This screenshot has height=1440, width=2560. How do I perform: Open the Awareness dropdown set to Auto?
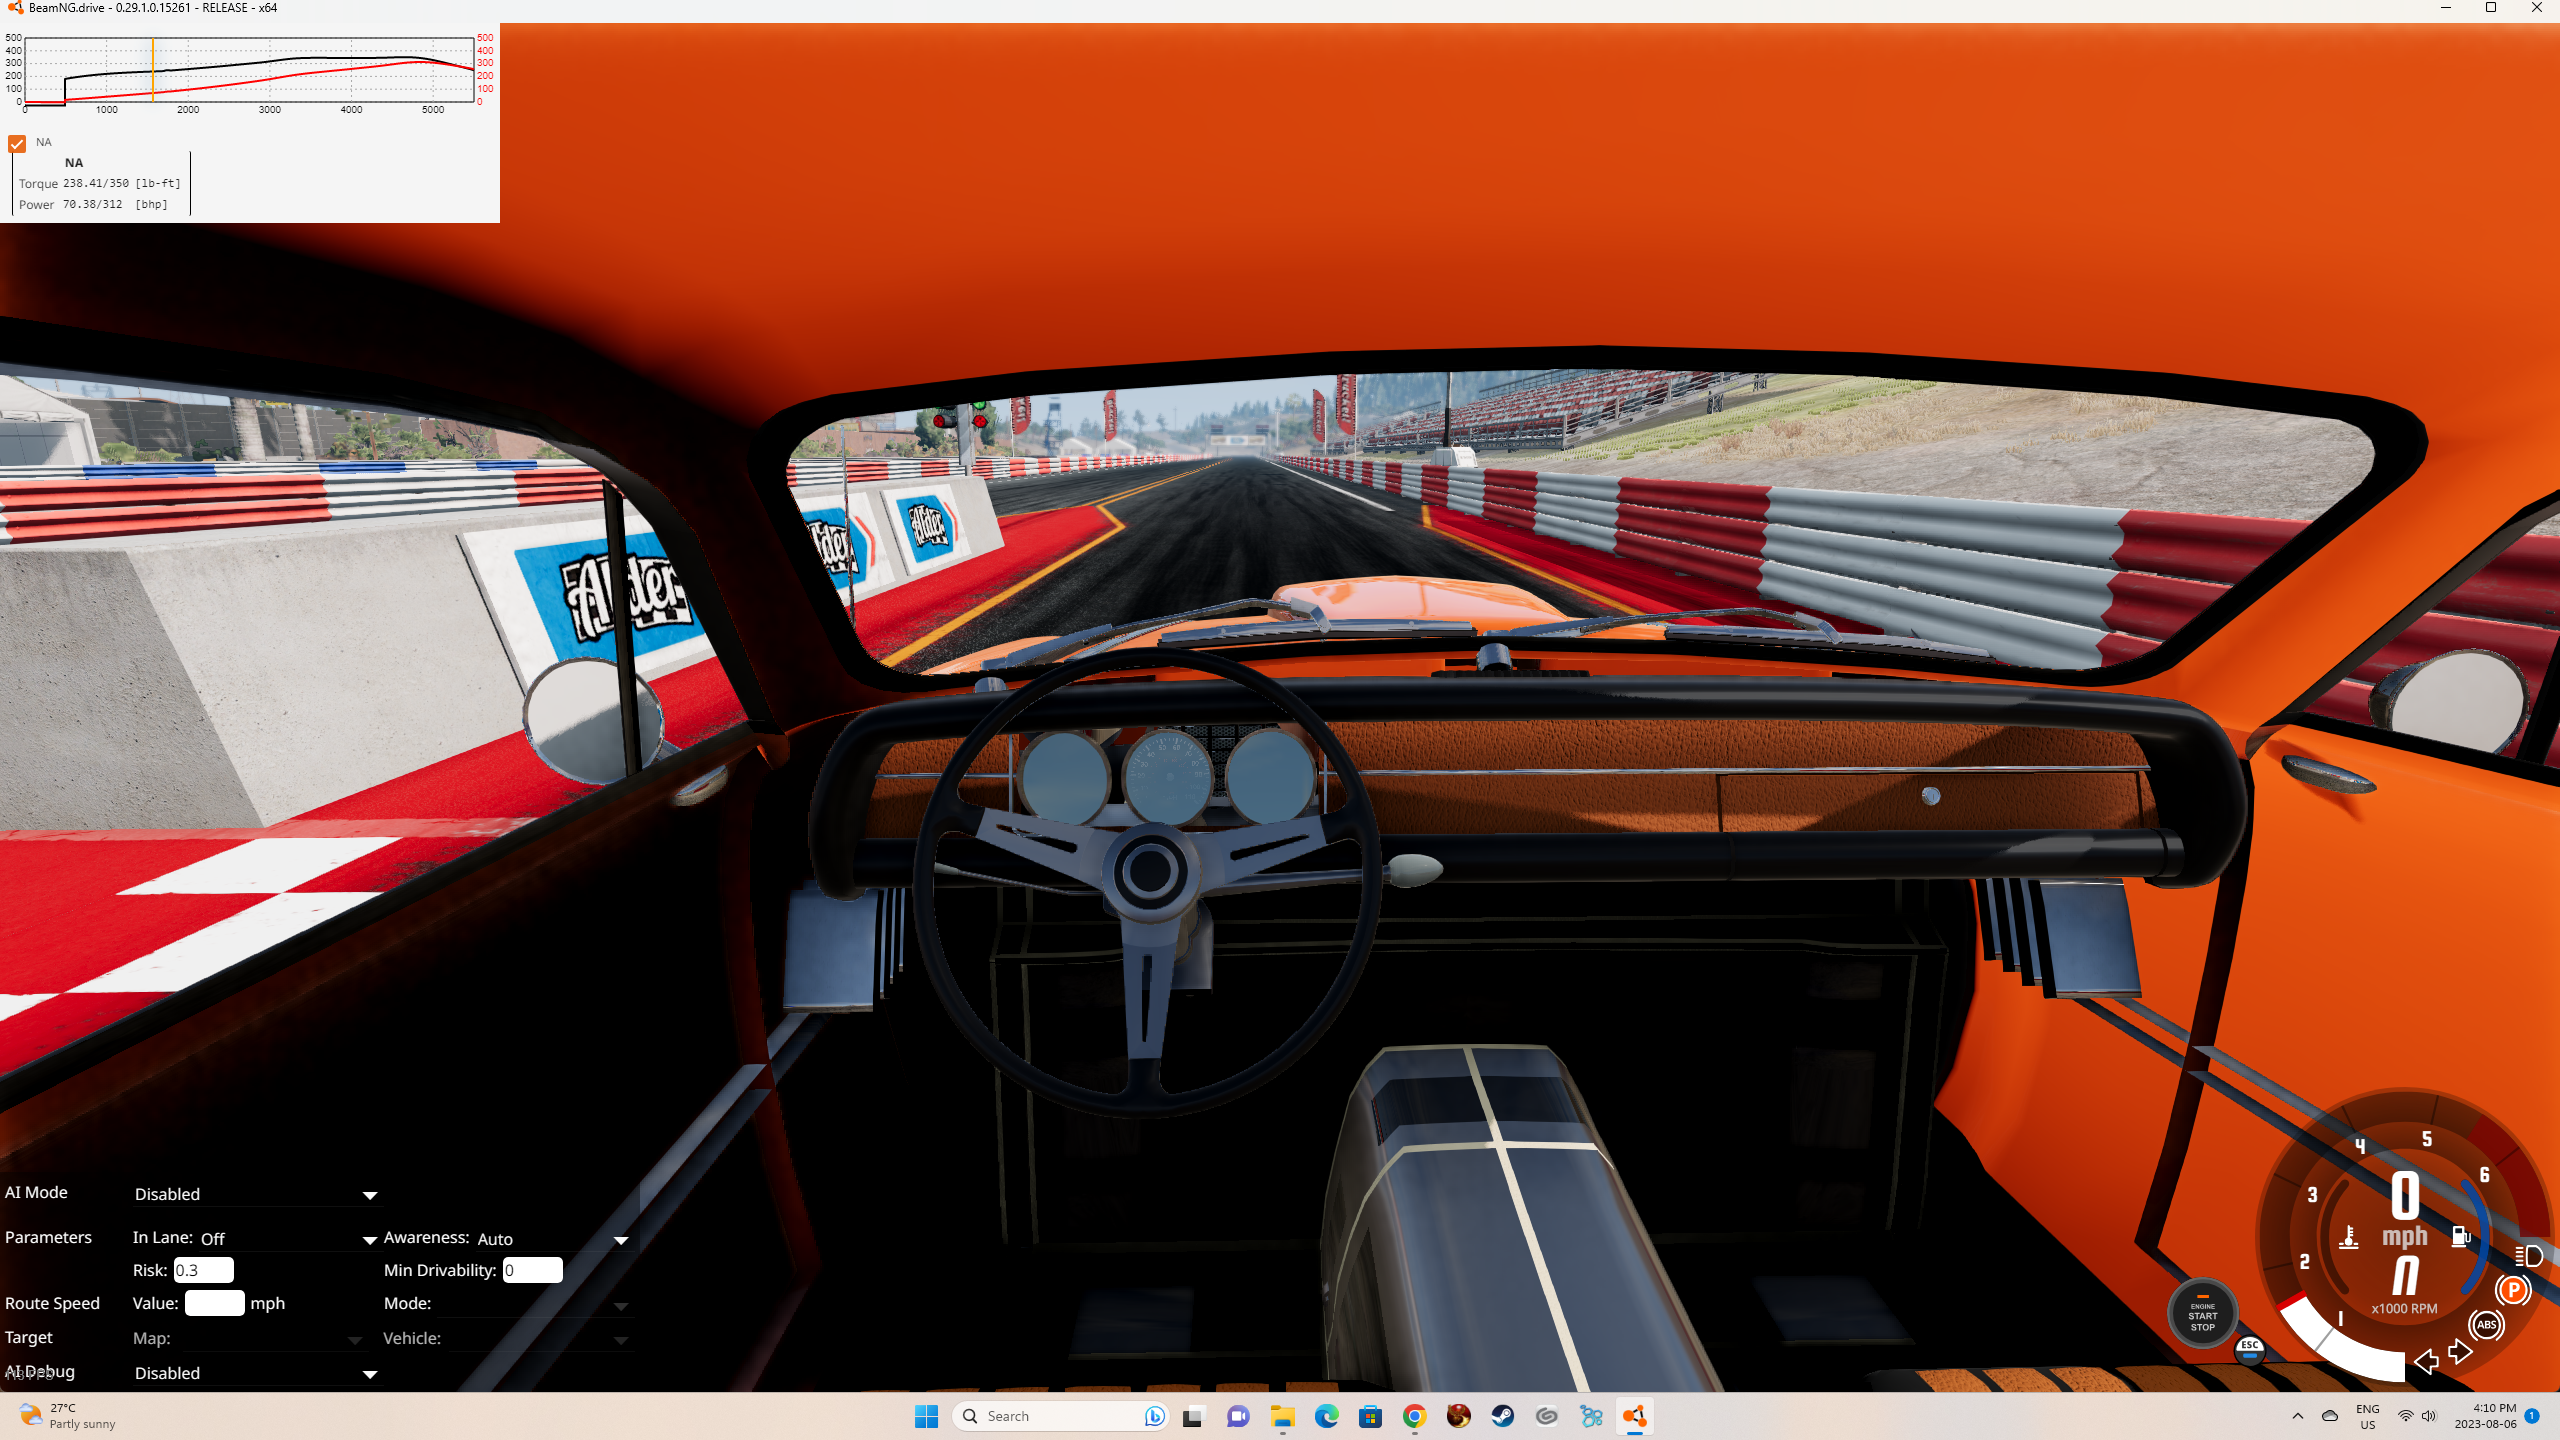550,1239
